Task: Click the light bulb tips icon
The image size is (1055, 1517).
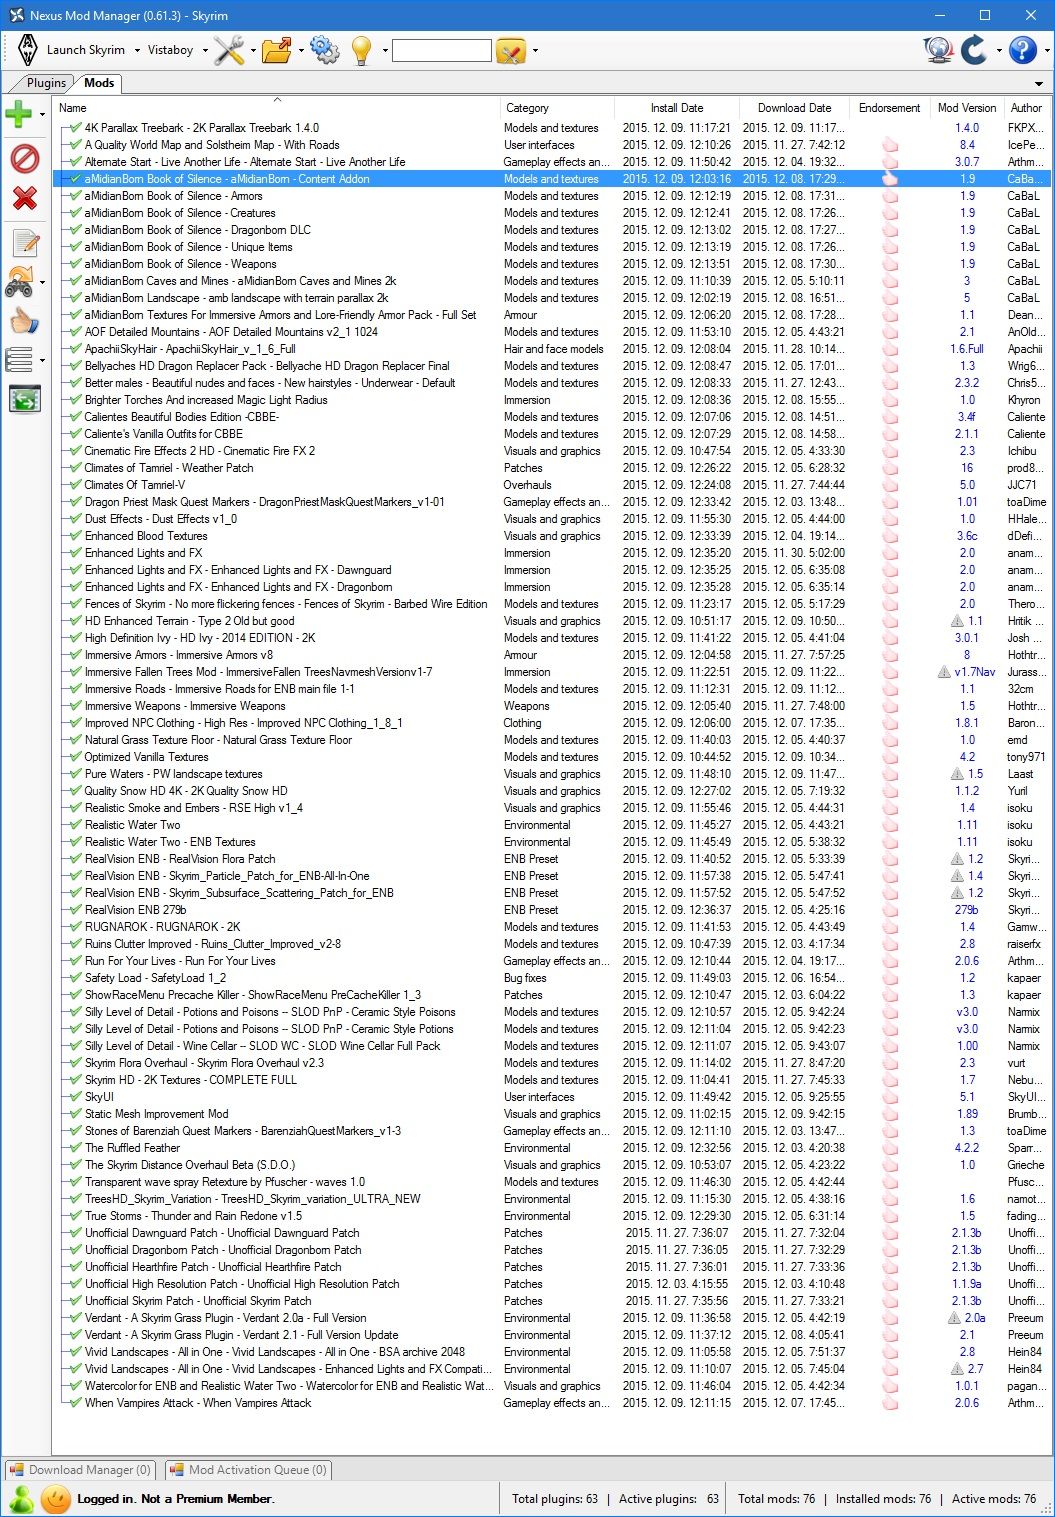Action: 362,50
